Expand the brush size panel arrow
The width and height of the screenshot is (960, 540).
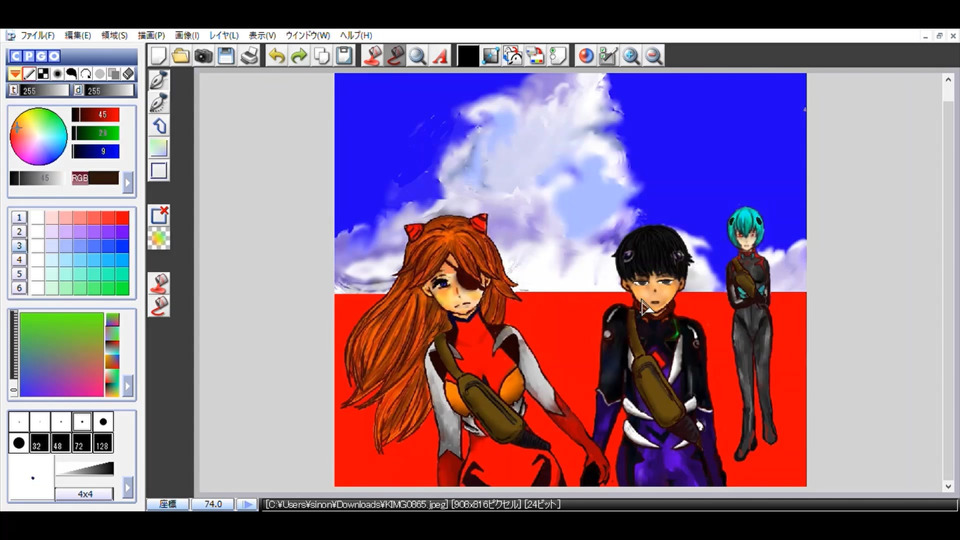[x=127, y=487]
